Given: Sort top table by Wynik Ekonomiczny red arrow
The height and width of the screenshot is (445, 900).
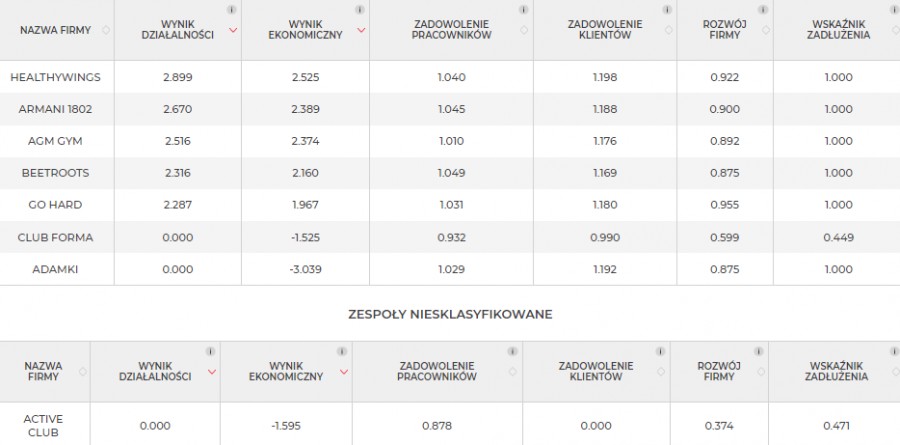Looking at the screenshot, I should click(x=361, y=30).
